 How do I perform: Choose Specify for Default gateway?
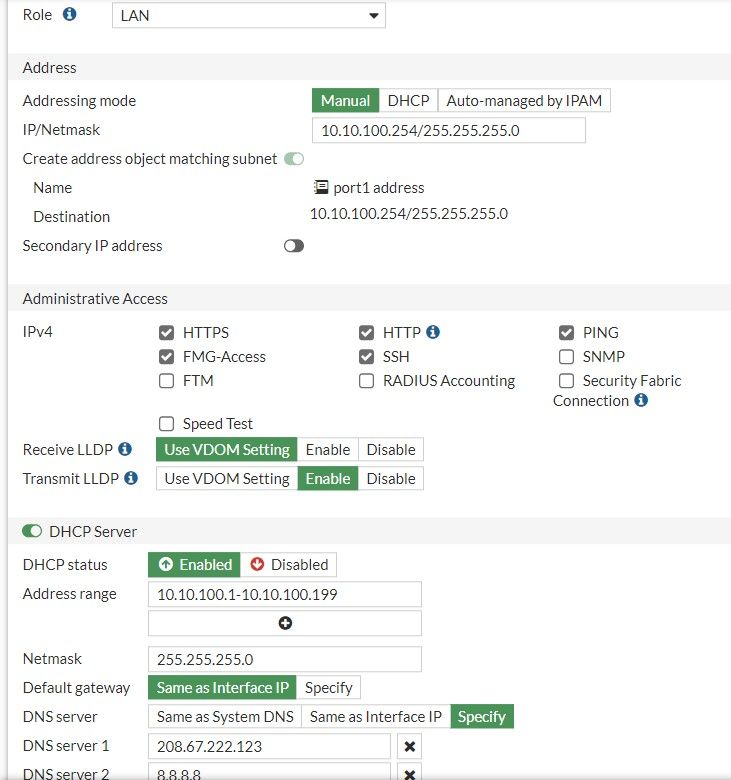coord(328,688)
